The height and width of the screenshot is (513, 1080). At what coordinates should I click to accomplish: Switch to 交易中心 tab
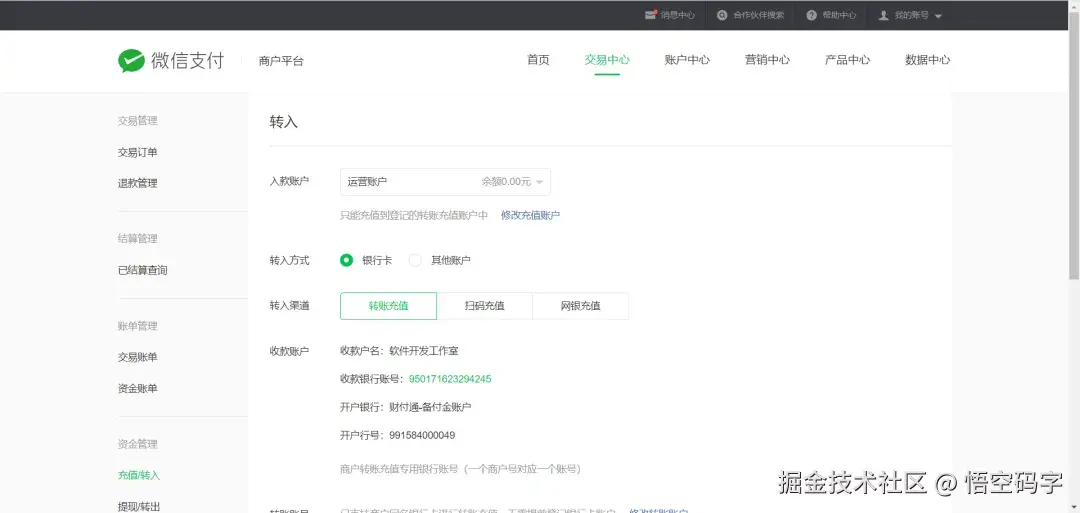[x=607, y=60]
